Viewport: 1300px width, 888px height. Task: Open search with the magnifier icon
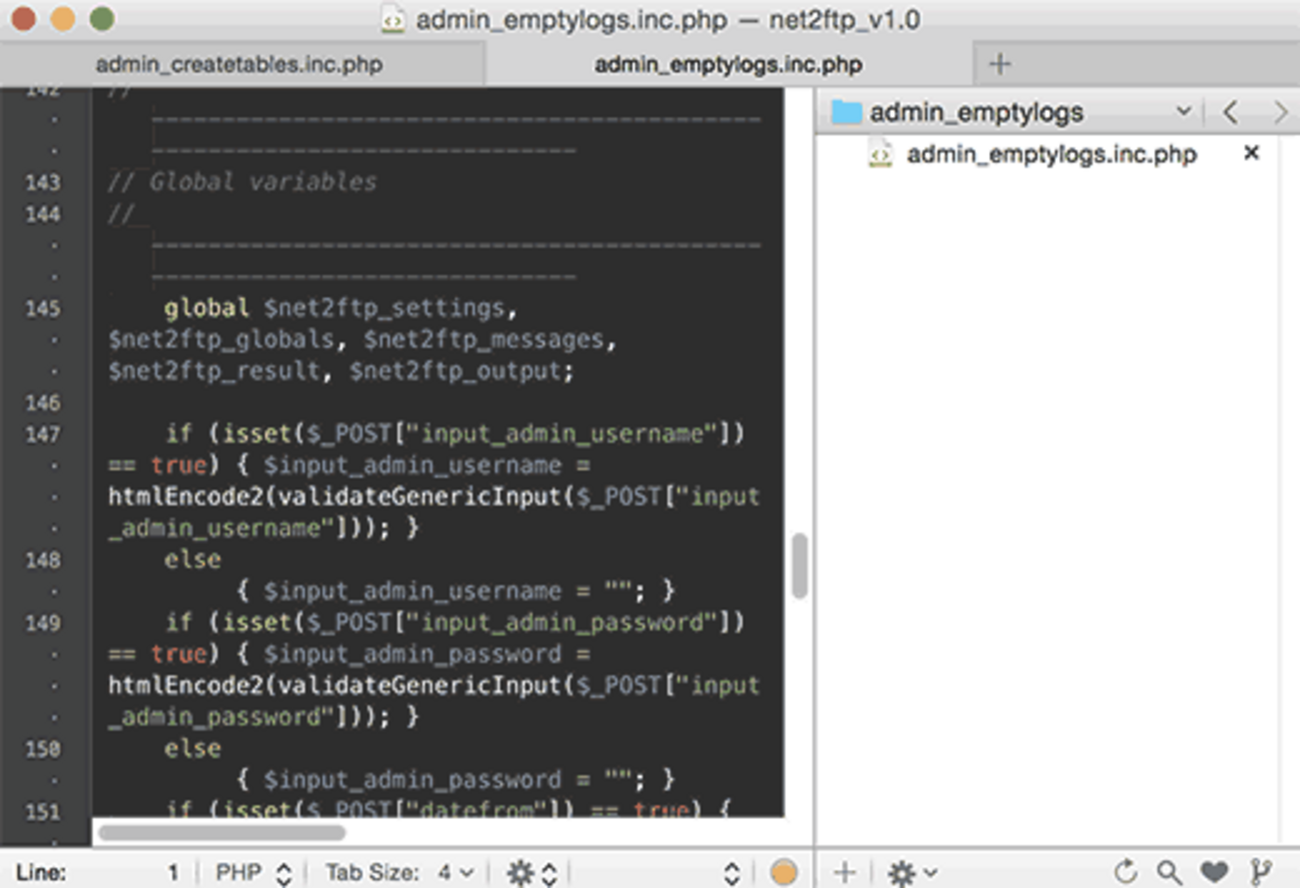pos(1171,871)
